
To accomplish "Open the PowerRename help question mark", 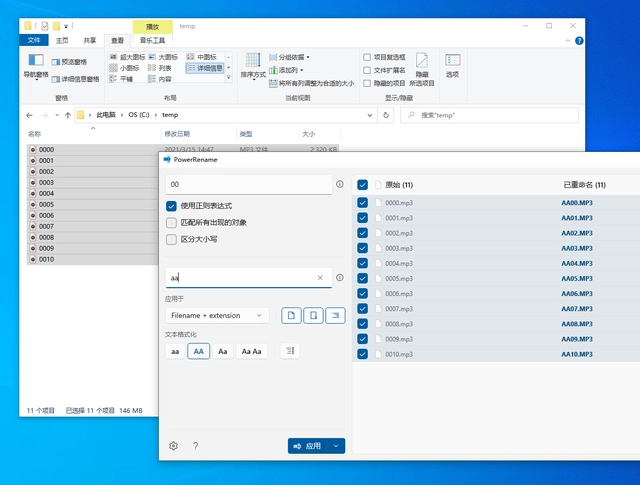I will click(196, 446).
